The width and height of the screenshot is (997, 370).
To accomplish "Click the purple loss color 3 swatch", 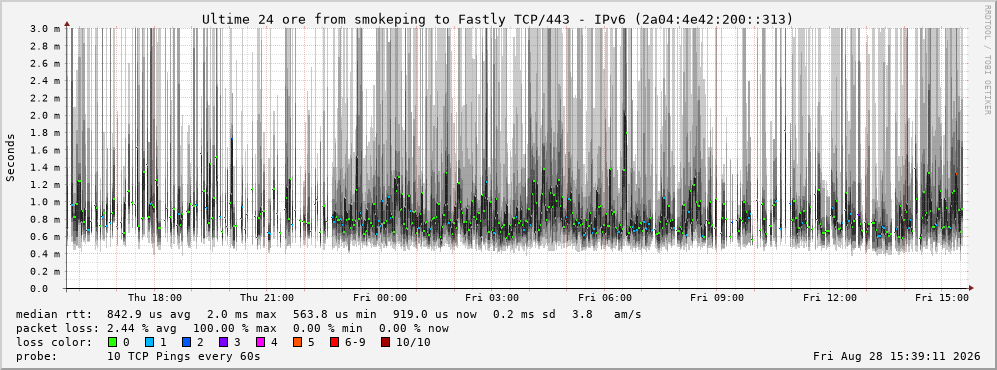I will coord(223,343).
